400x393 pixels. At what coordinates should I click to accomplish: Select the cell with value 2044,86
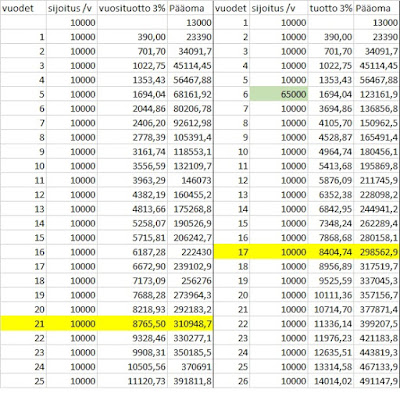pos(133,109)
